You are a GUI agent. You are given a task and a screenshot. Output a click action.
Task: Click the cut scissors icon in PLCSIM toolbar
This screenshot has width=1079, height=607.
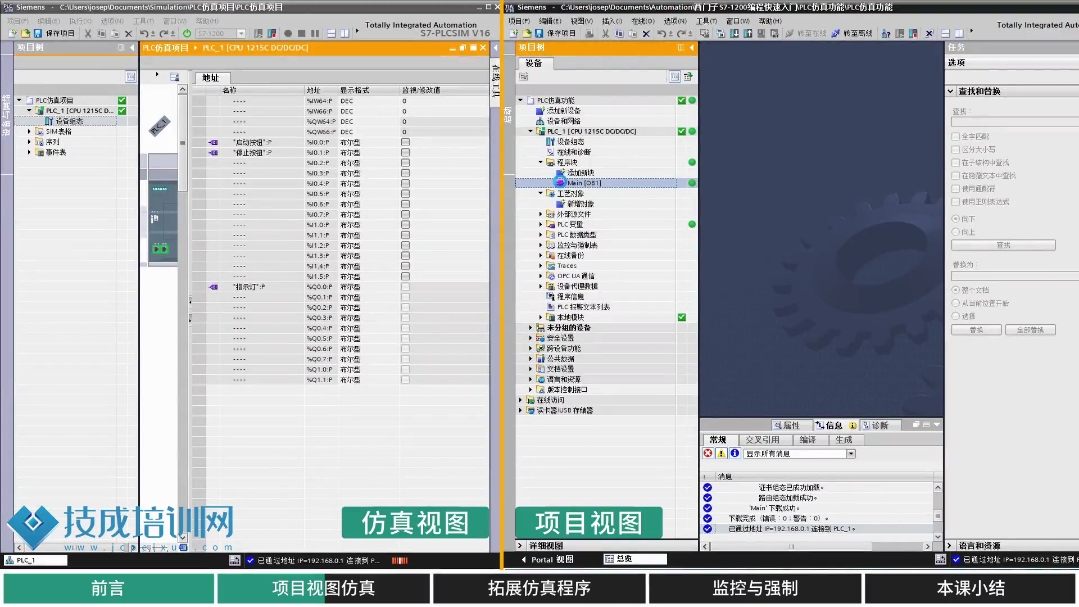pos(87,33)
